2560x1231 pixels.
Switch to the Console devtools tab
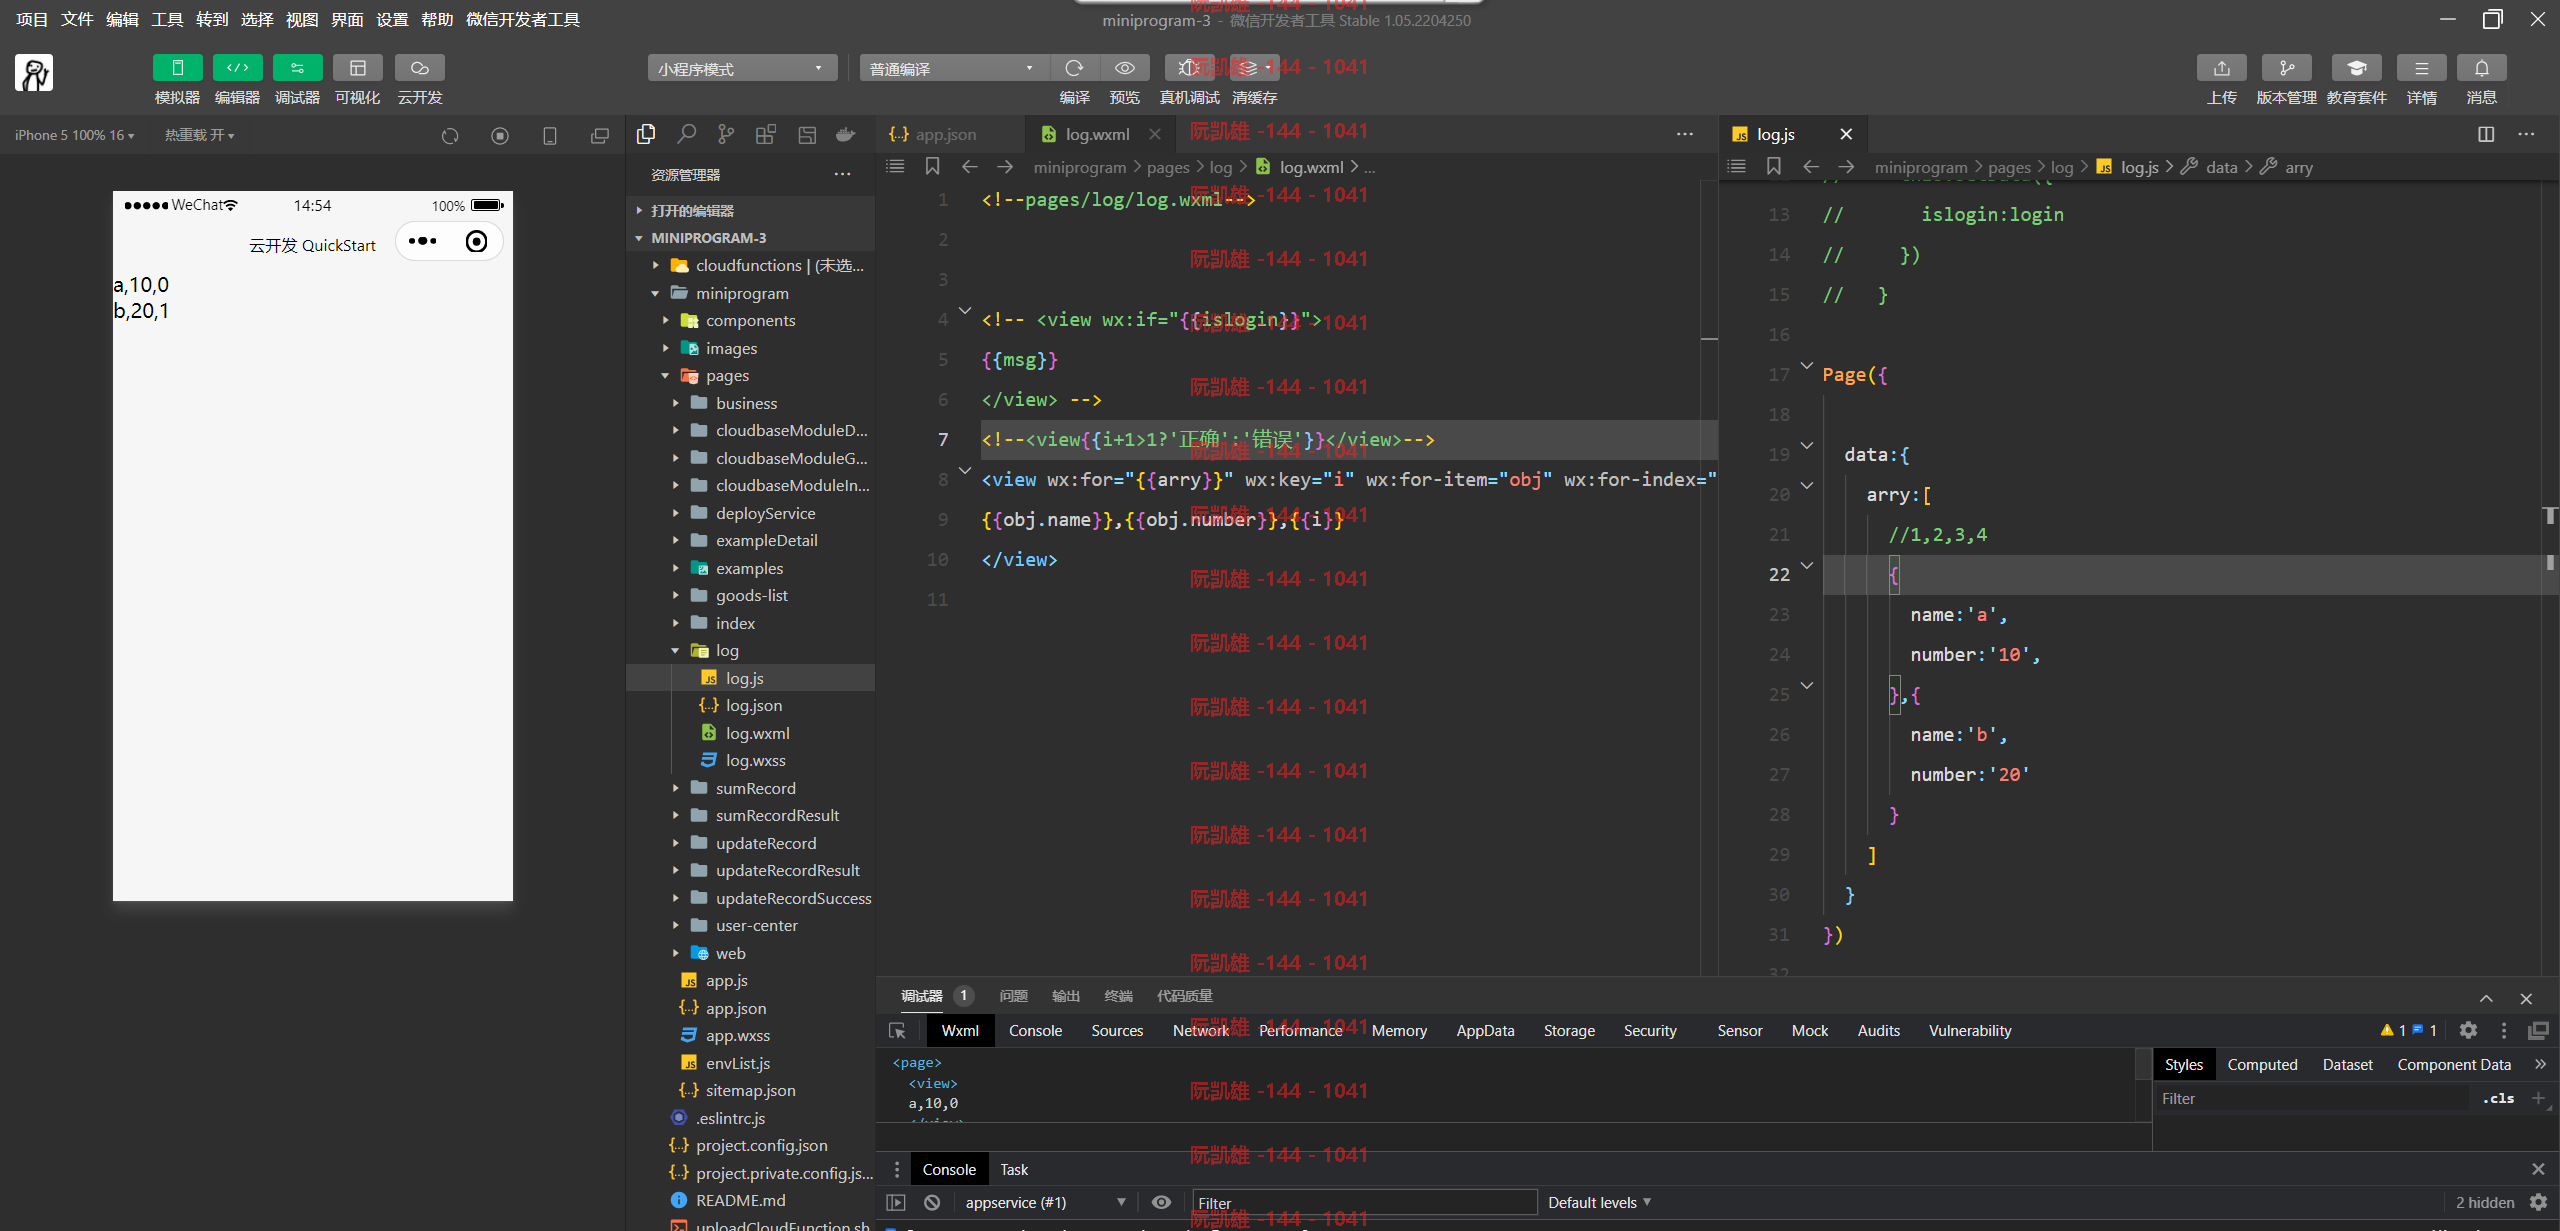click(x=1035, y=1031)
